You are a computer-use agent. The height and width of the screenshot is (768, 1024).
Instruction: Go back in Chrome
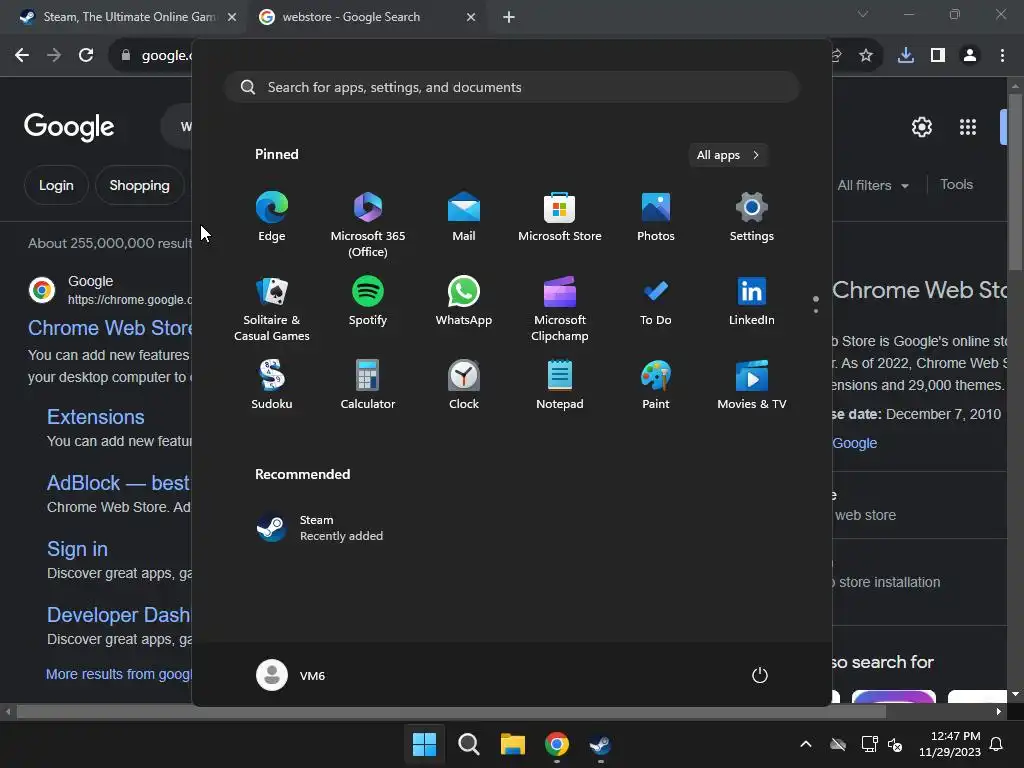click(22, 56)
